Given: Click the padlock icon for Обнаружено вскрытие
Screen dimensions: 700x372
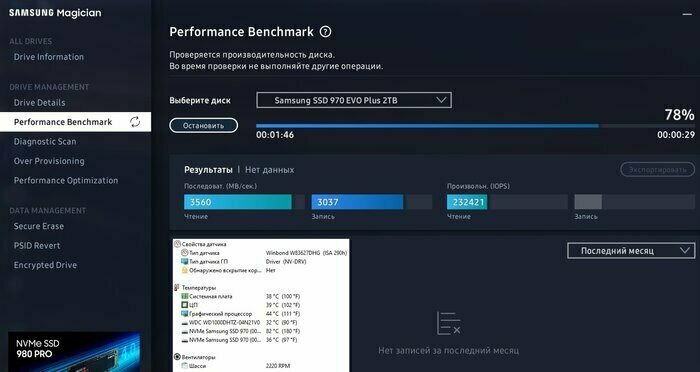Looking at the screenshot, I should pos(185,270).
